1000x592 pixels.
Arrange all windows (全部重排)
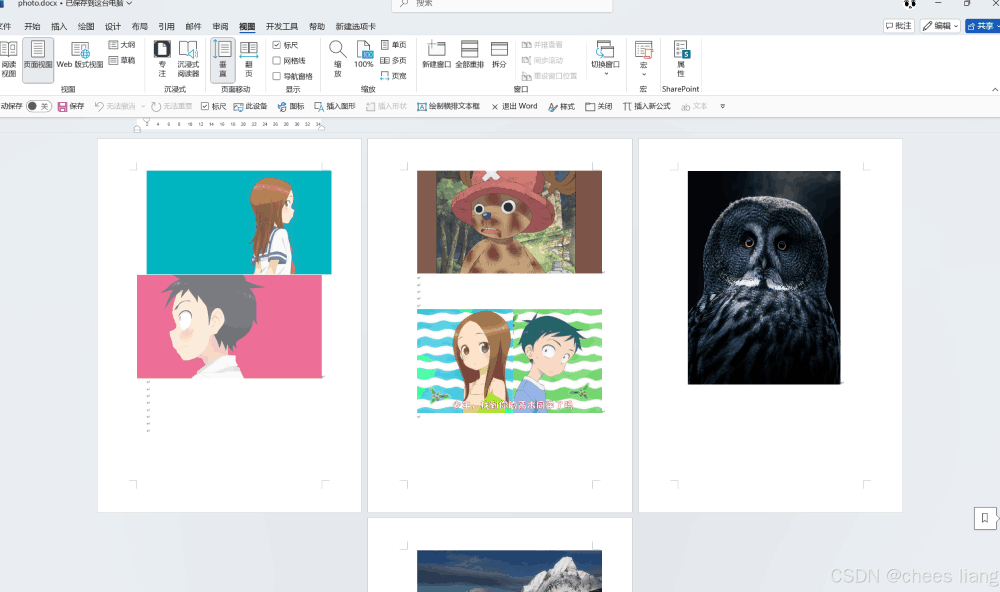click(469, 57)
